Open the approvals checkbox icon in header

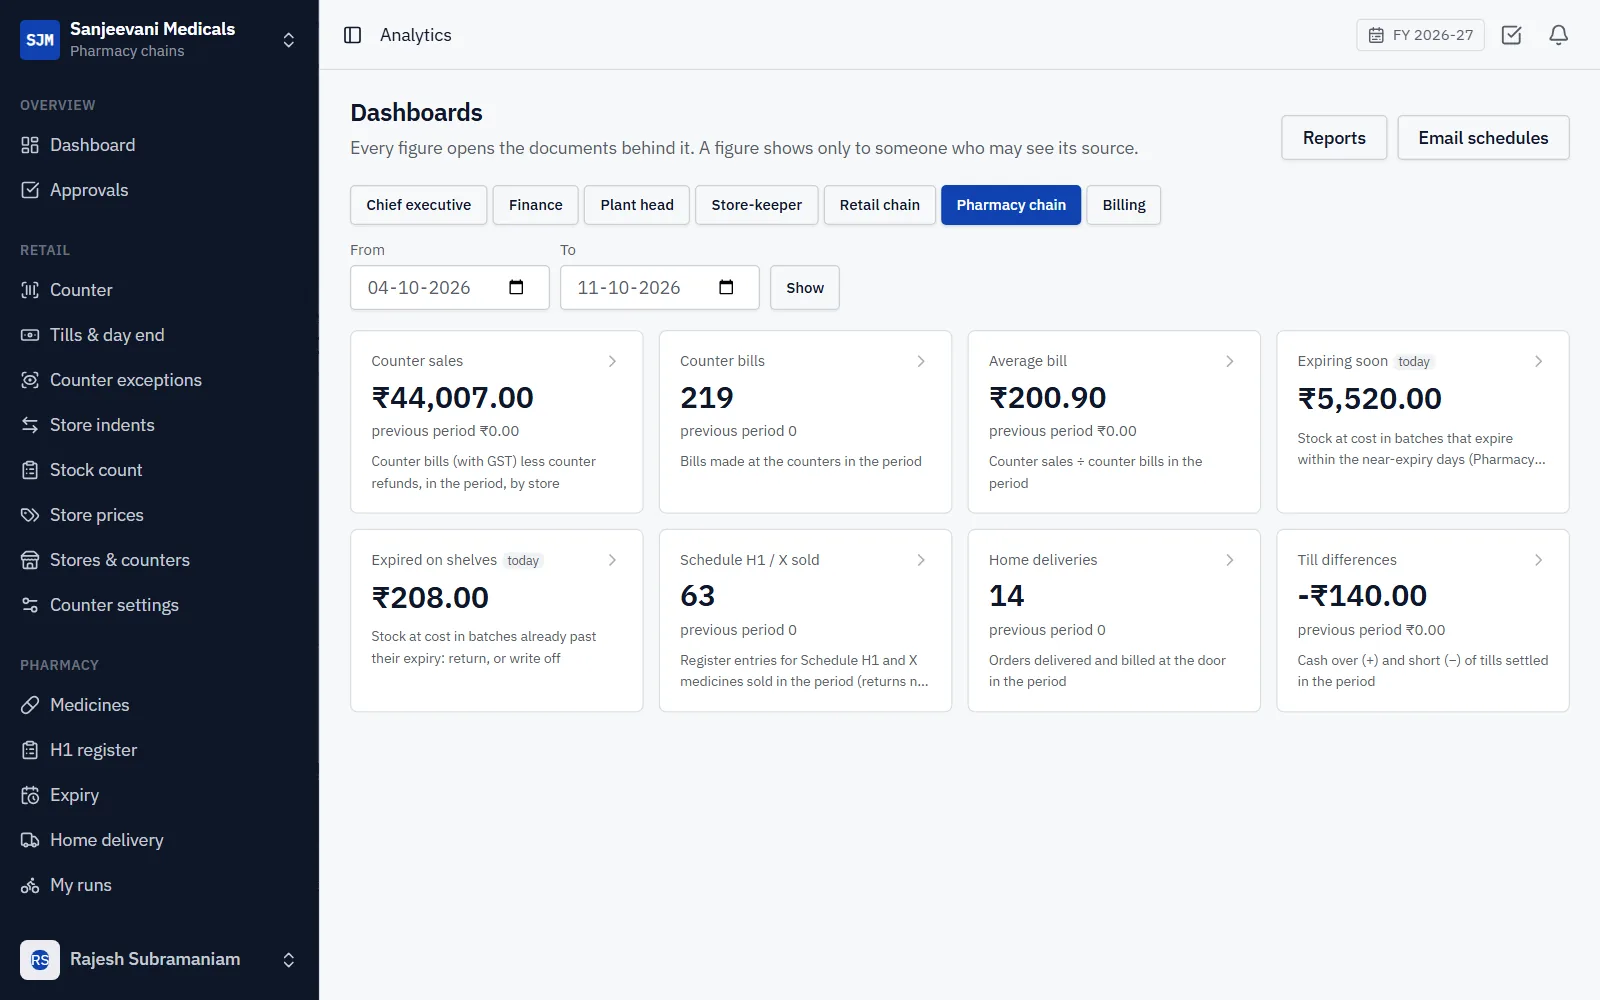coord(1512,35)
